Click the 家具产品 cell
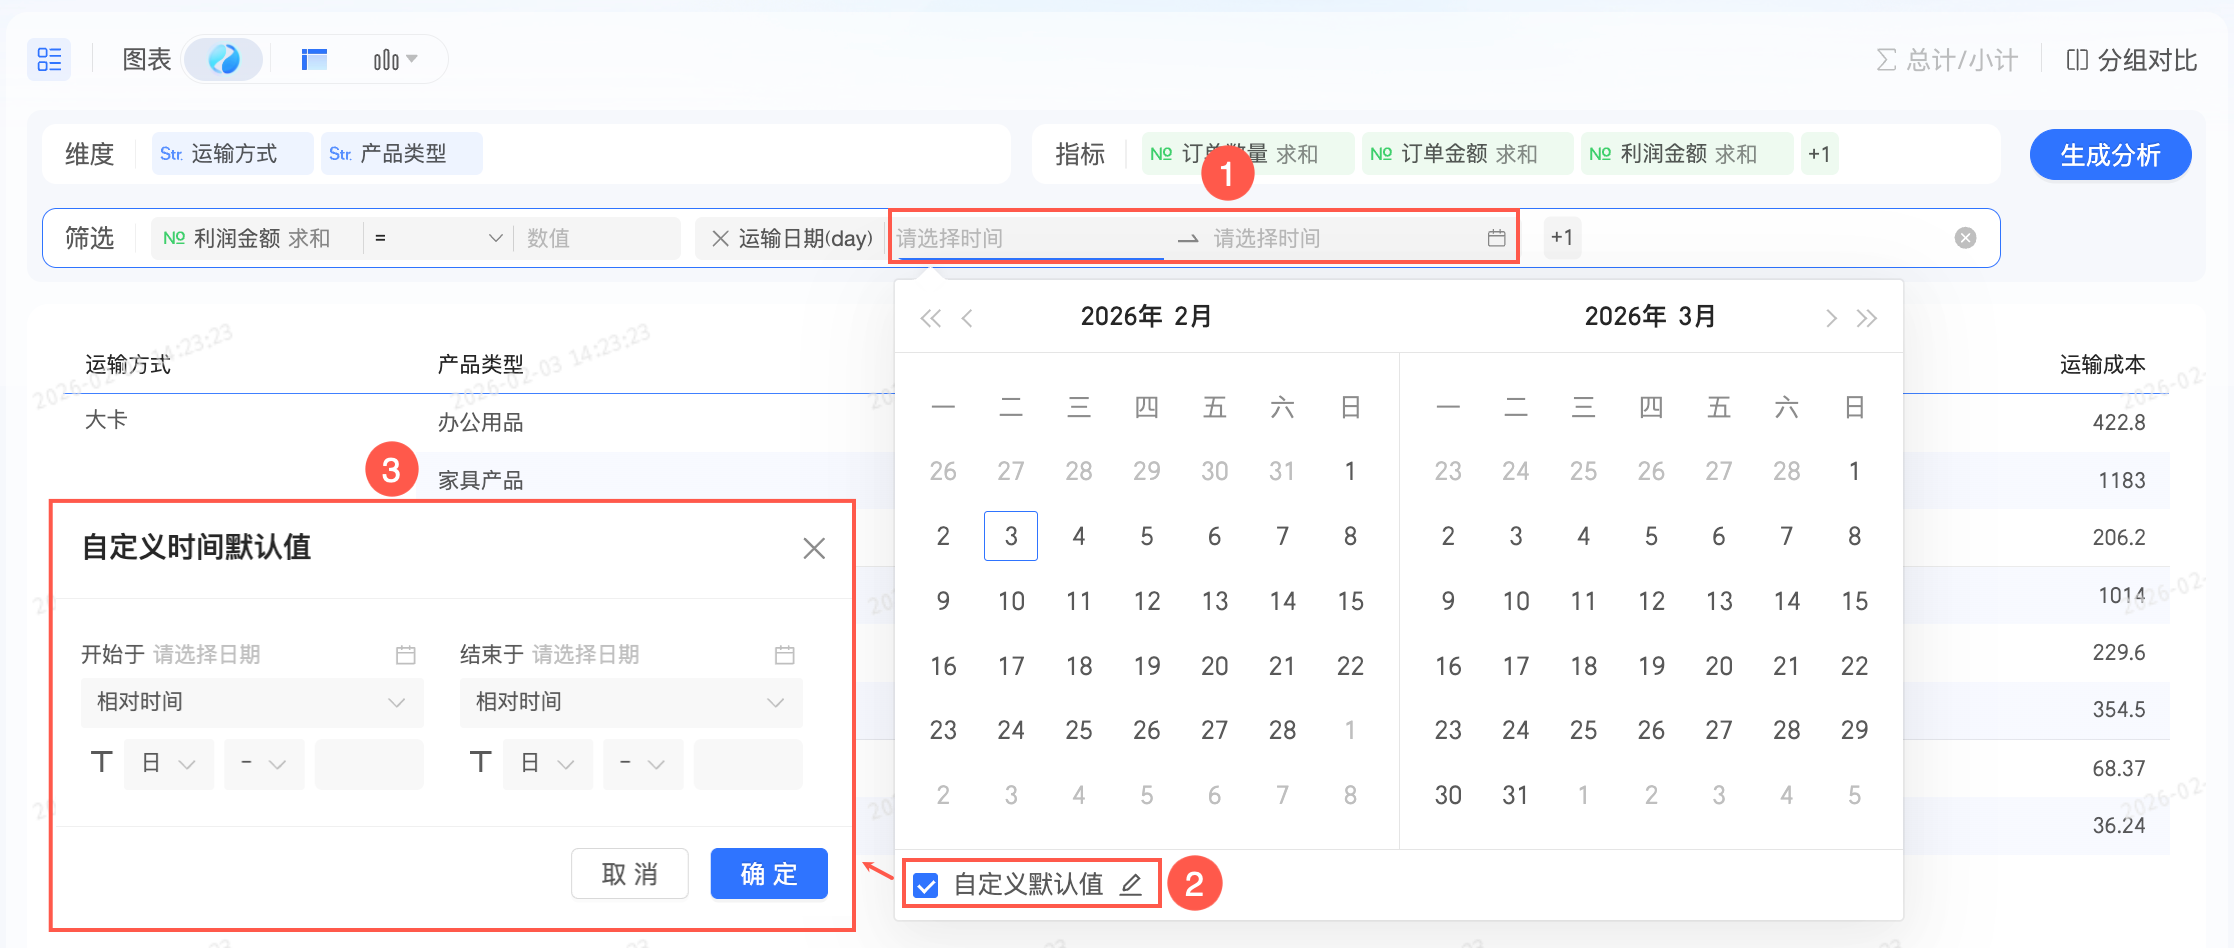Screen dimensions: 2234x948 (x=480, y=481)
